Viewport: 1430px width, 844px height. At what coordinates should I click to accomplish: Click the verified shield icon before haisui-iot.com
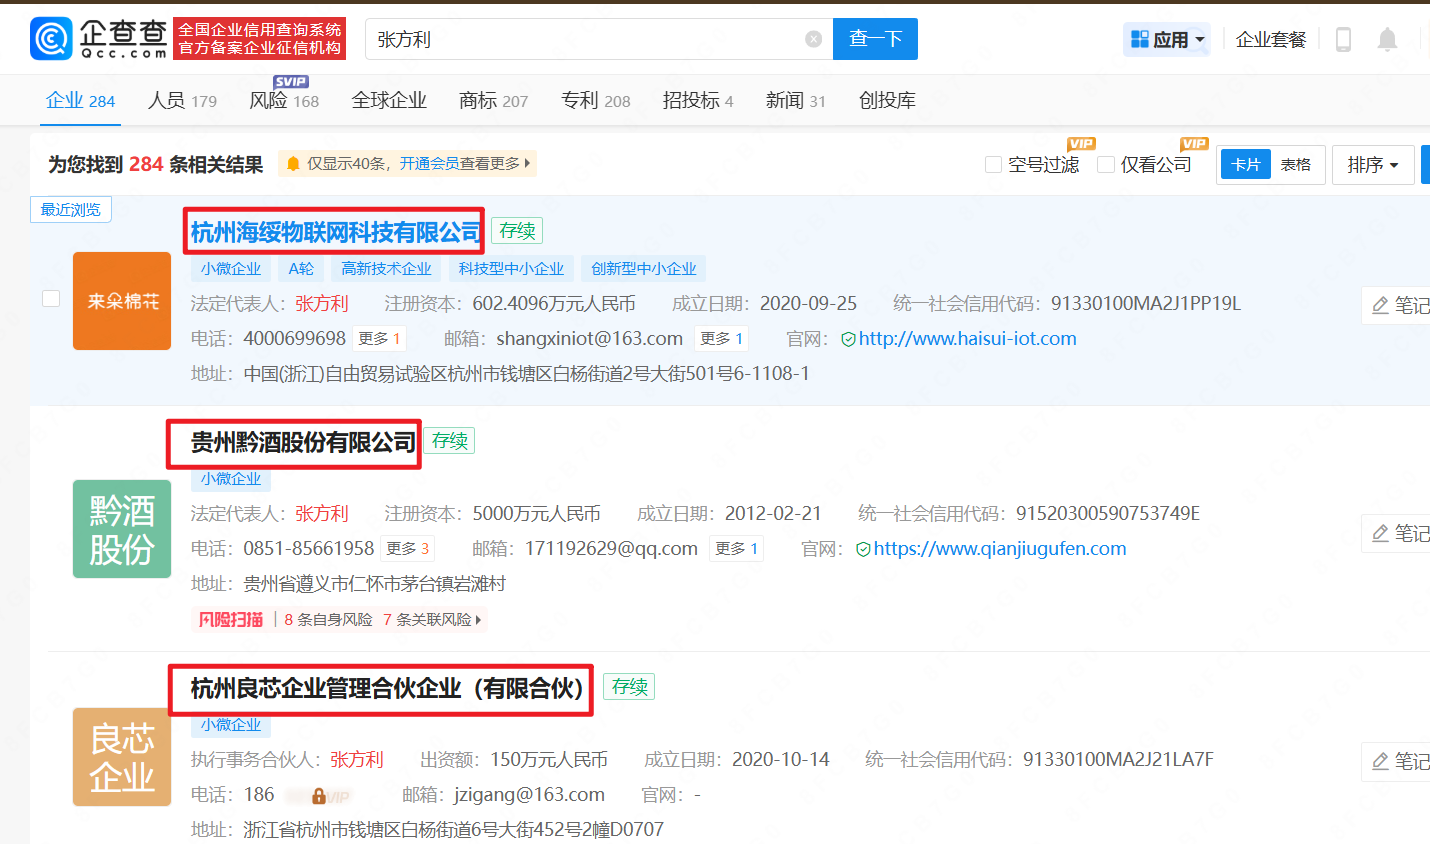pyautogui.click(x=848, y=339)
